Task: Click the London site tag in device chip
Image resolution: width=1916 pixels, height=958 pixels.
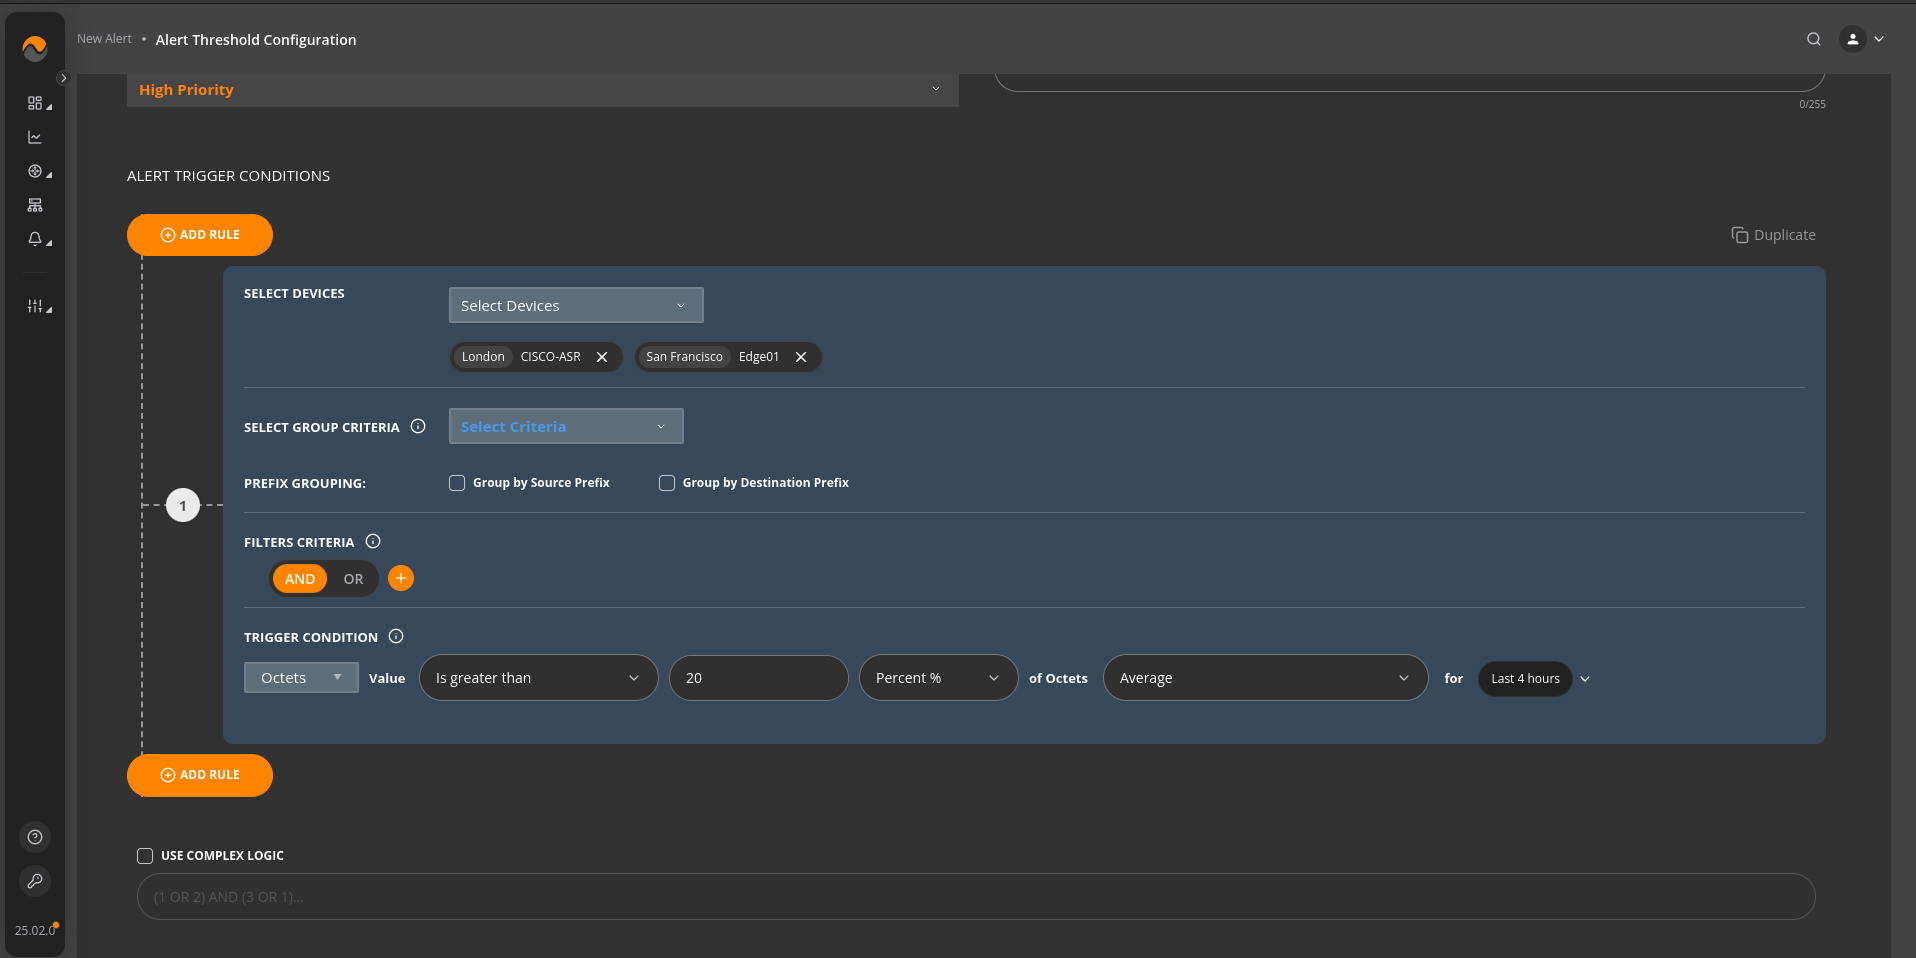Action: [x=483, y=357]
